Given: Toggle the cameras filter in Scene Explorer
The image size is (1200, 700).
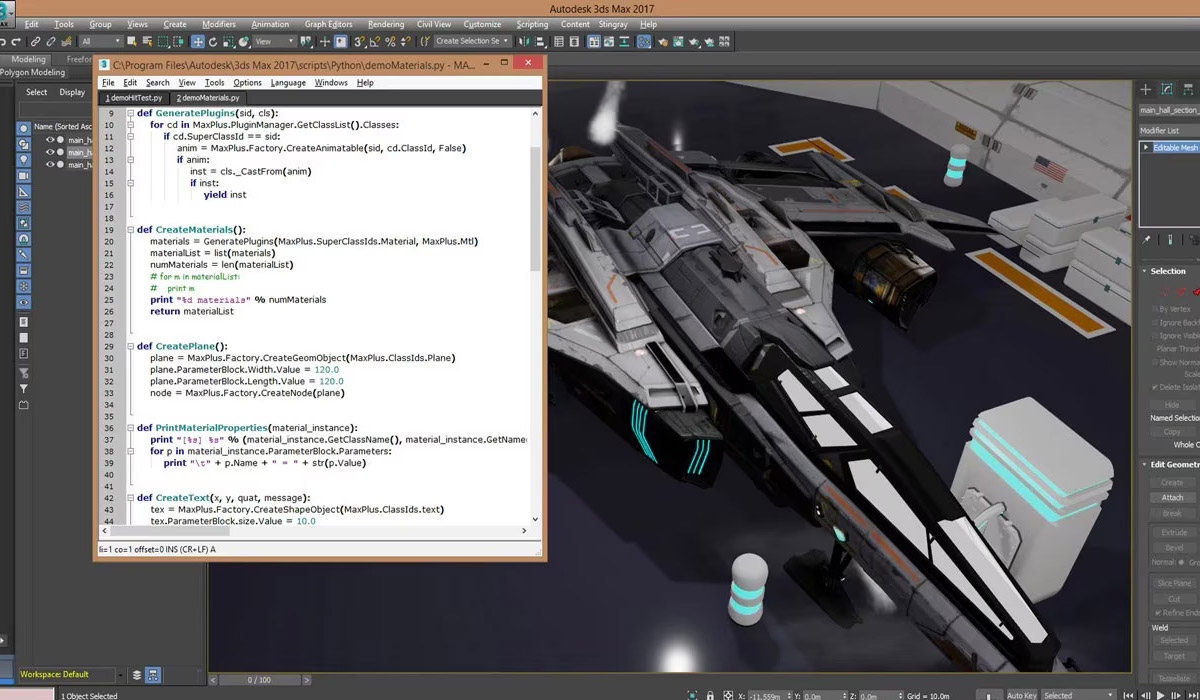Looking at the screenshot, I should (x=24, y=175).
